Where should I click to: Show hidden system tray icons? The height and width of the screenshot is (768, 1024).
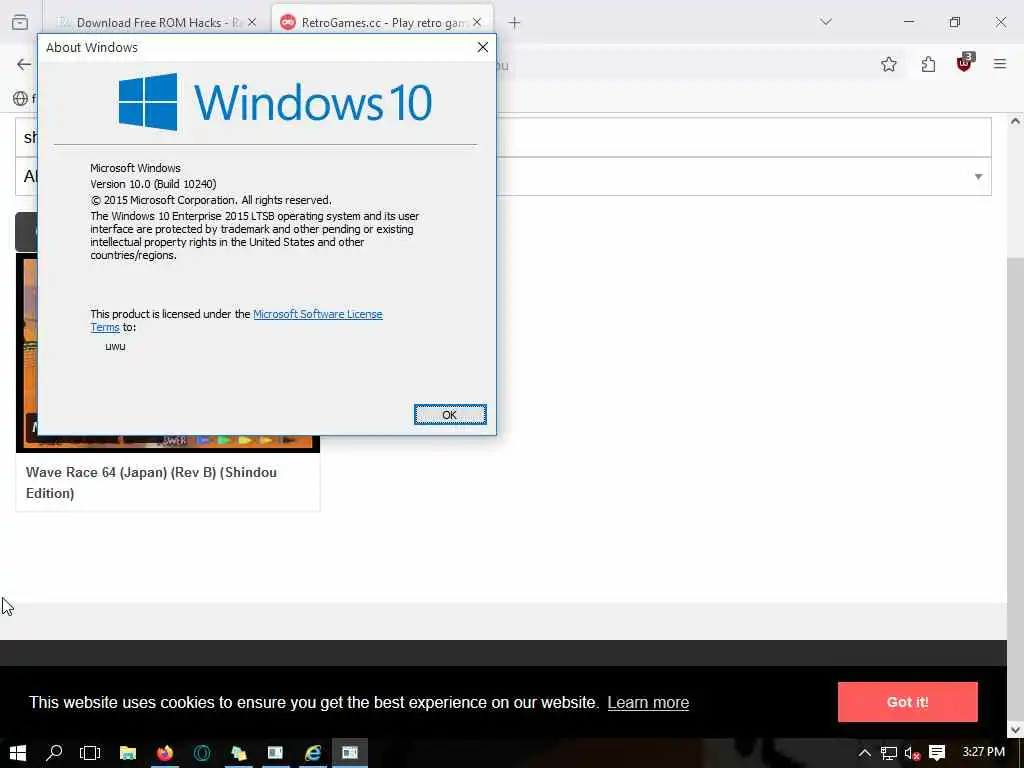tap(864, 753)
